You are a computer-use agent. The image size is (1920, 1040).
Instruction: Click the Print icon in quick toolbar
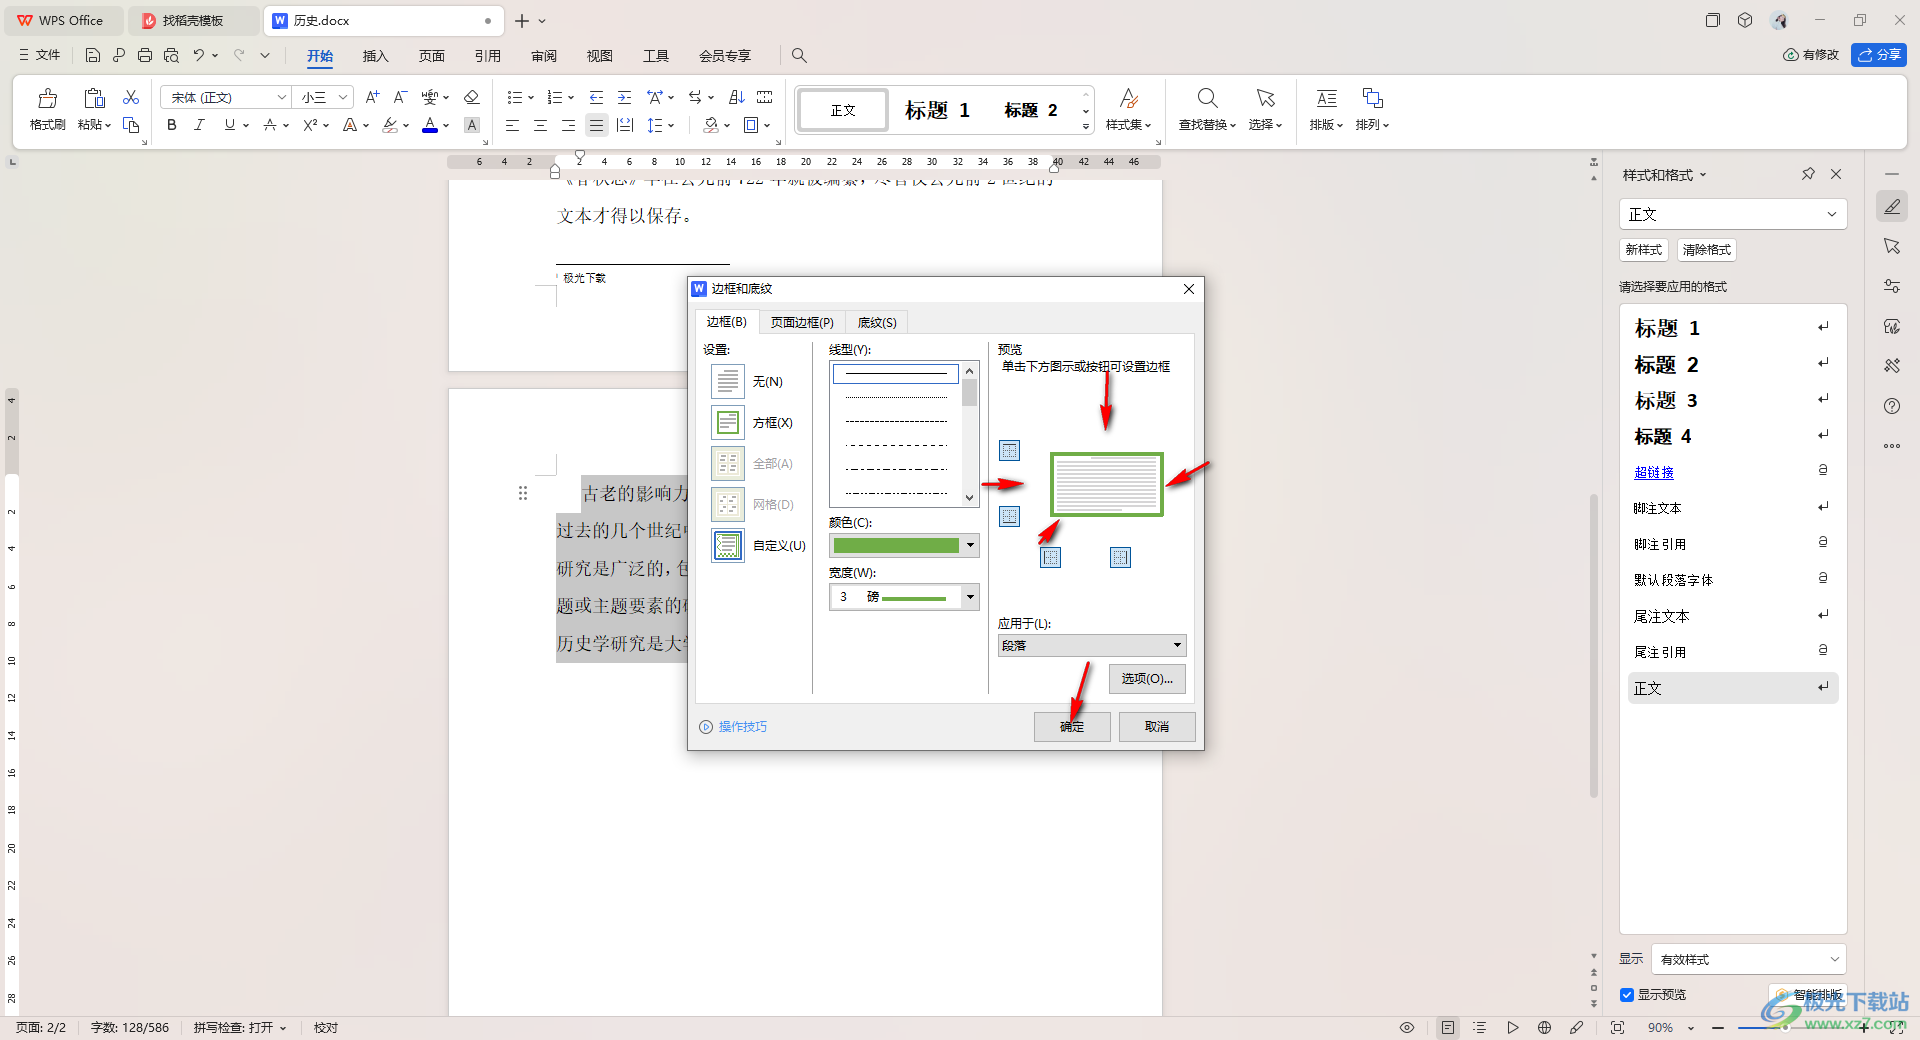click(145, 55)
